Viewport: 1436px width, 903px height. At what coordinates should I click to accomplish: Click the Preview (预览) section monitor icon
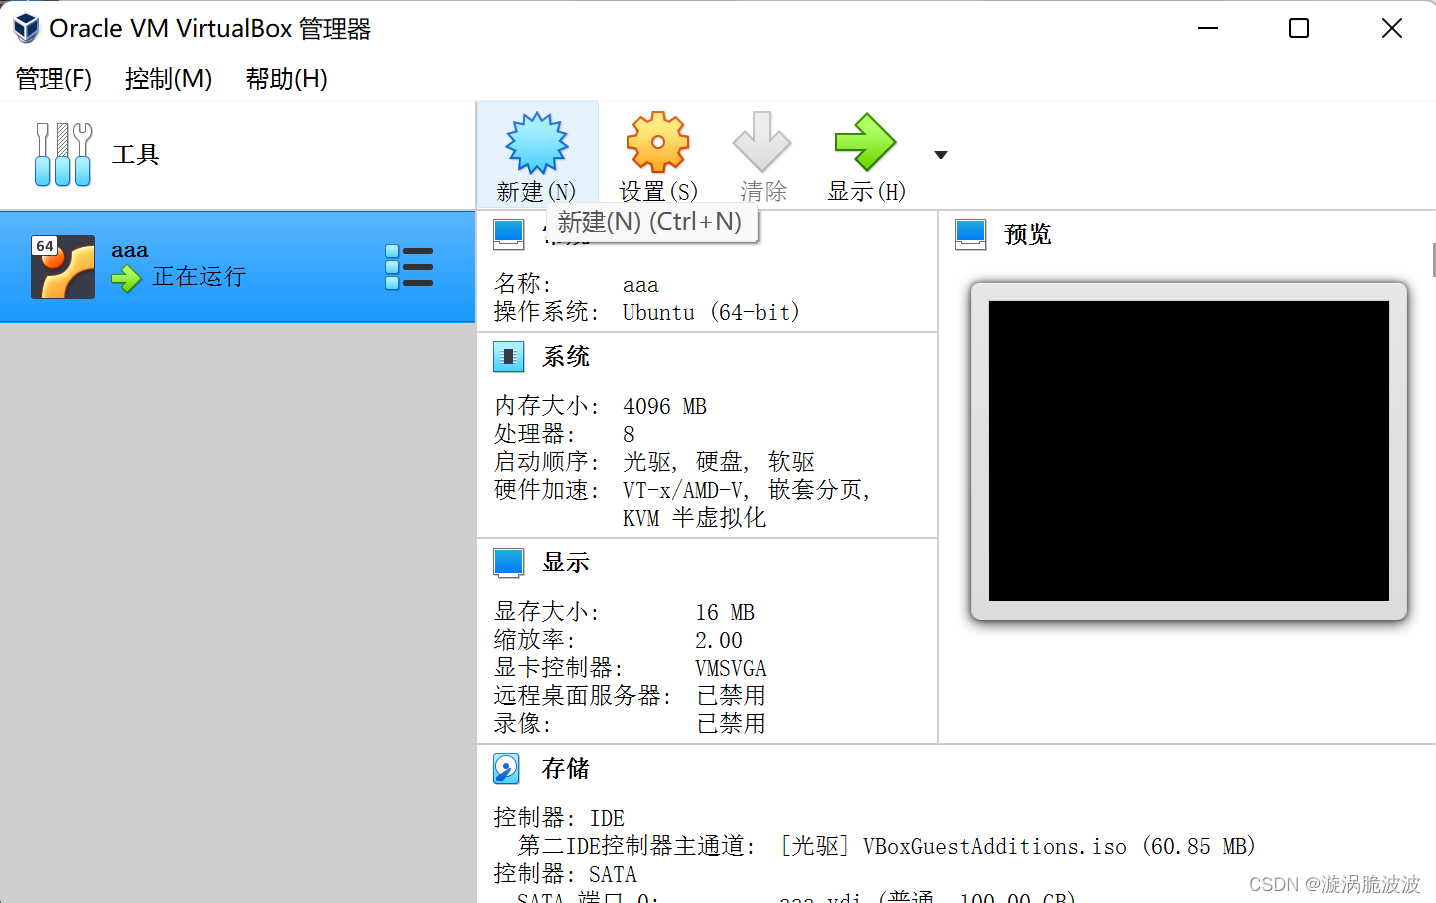pos(971,235)
